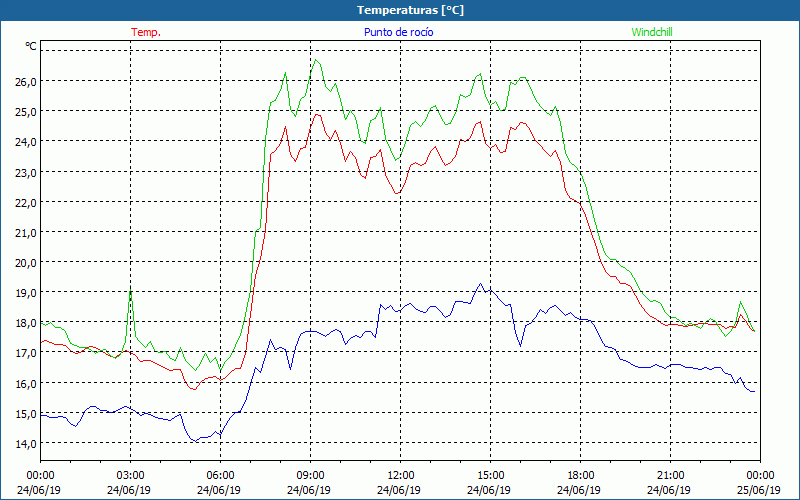Select the blue Punto de rocío legend label
The image size is (800, 500).
[x=398, y=32]
